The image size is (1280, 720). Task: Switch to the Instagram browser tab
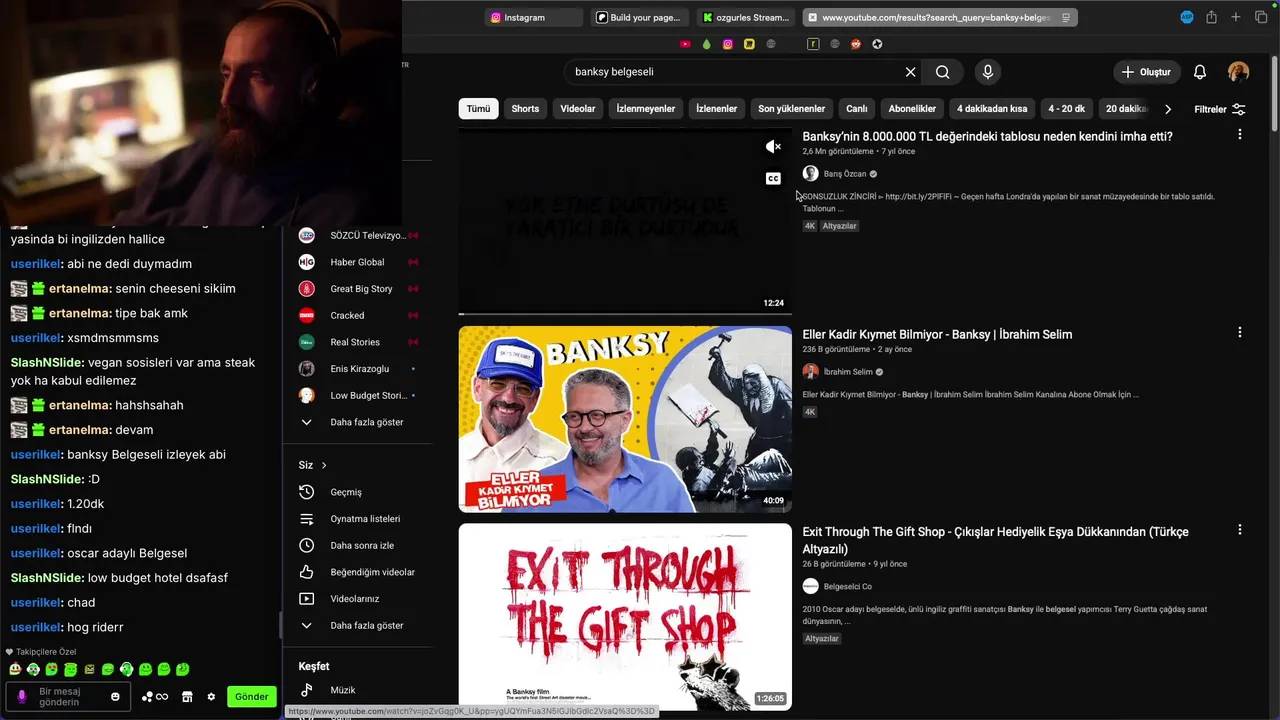(534, 17)
